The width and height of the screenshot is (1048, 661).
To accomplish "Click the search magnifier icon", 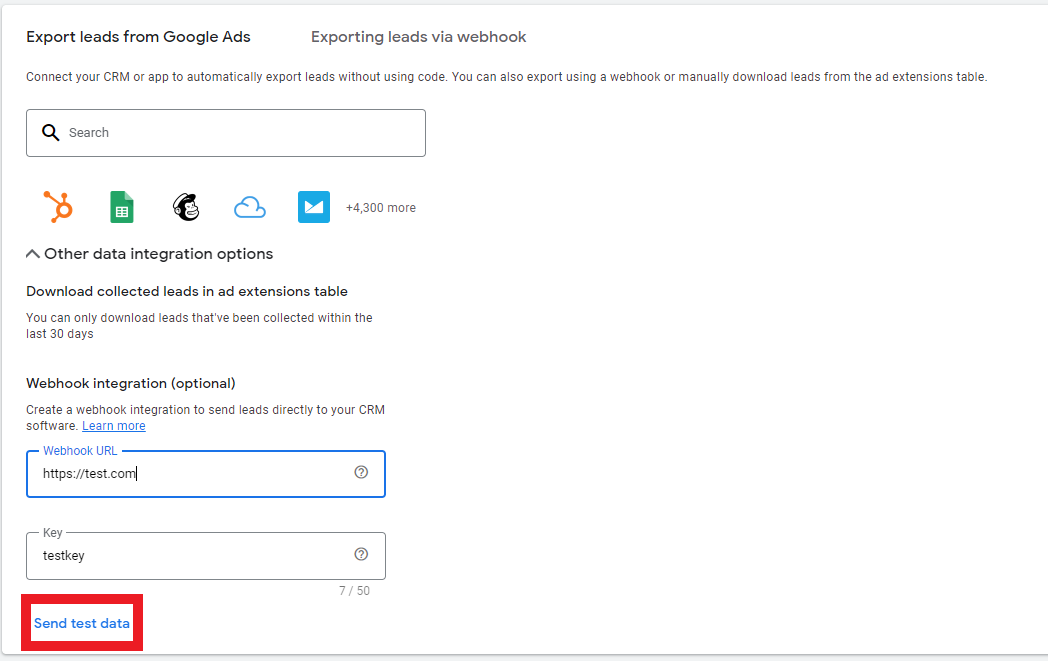I will (x=50, y=132).
